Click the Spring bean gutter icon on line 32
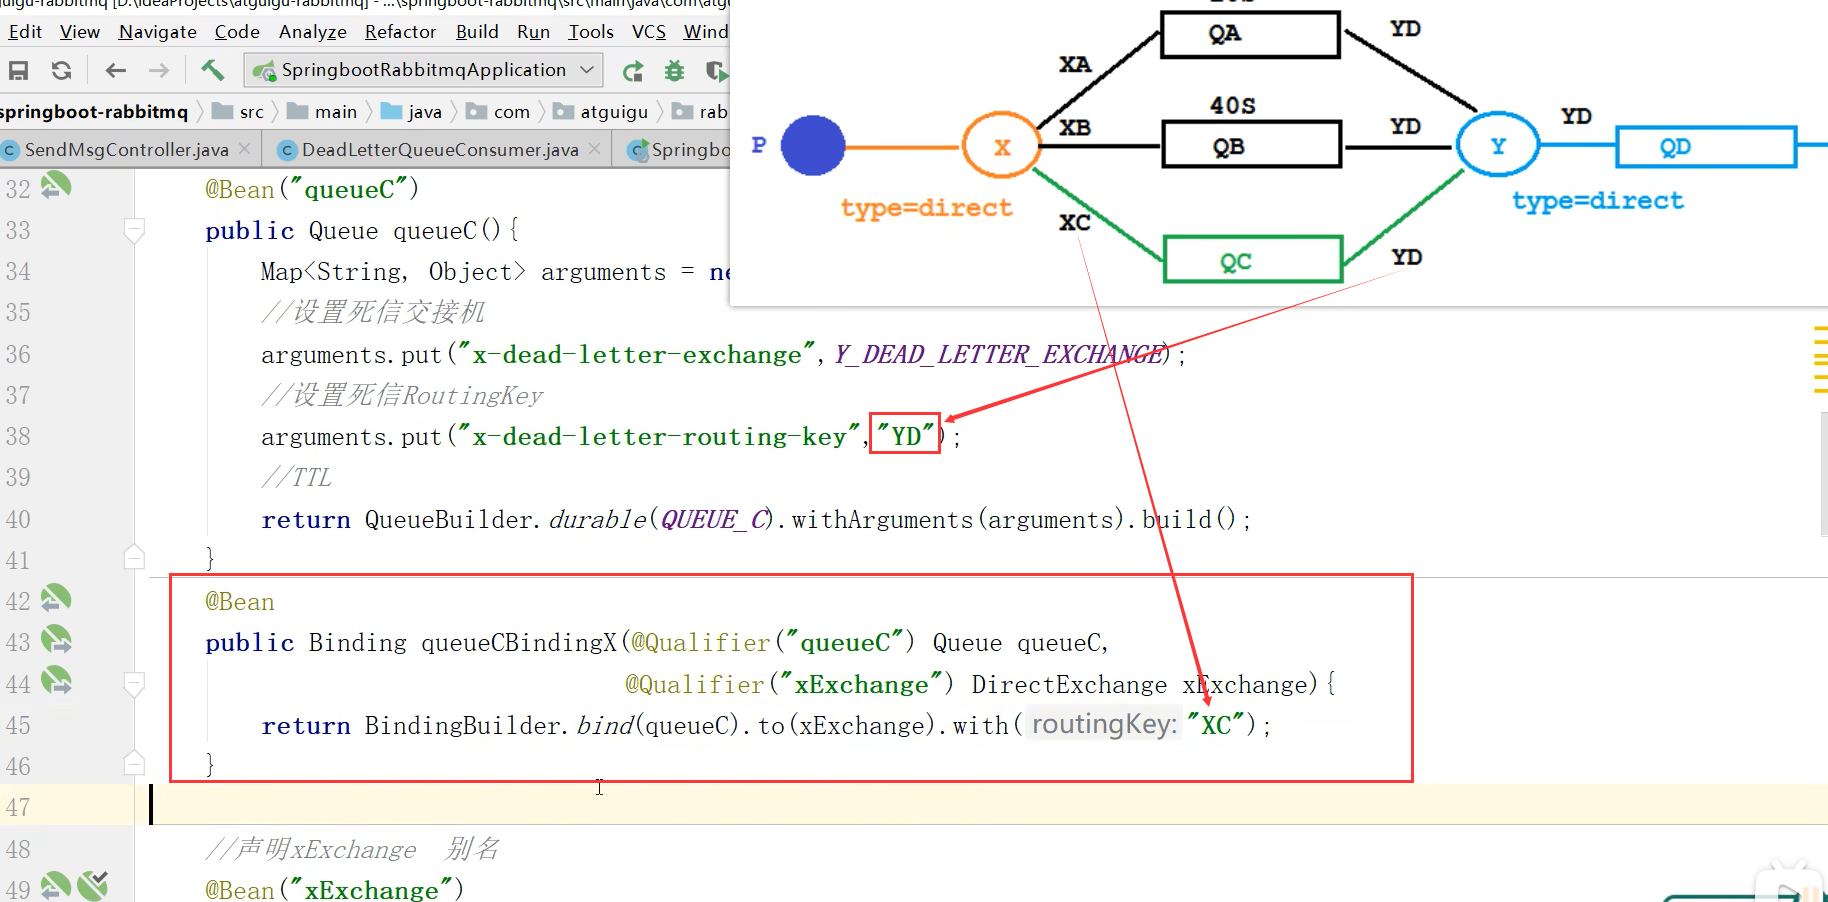 click(56, 185)
